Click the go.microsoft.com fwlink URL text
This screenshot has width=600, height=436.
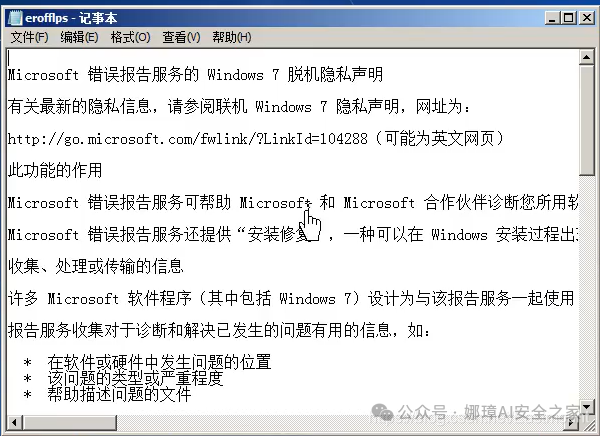pos(188,139)
